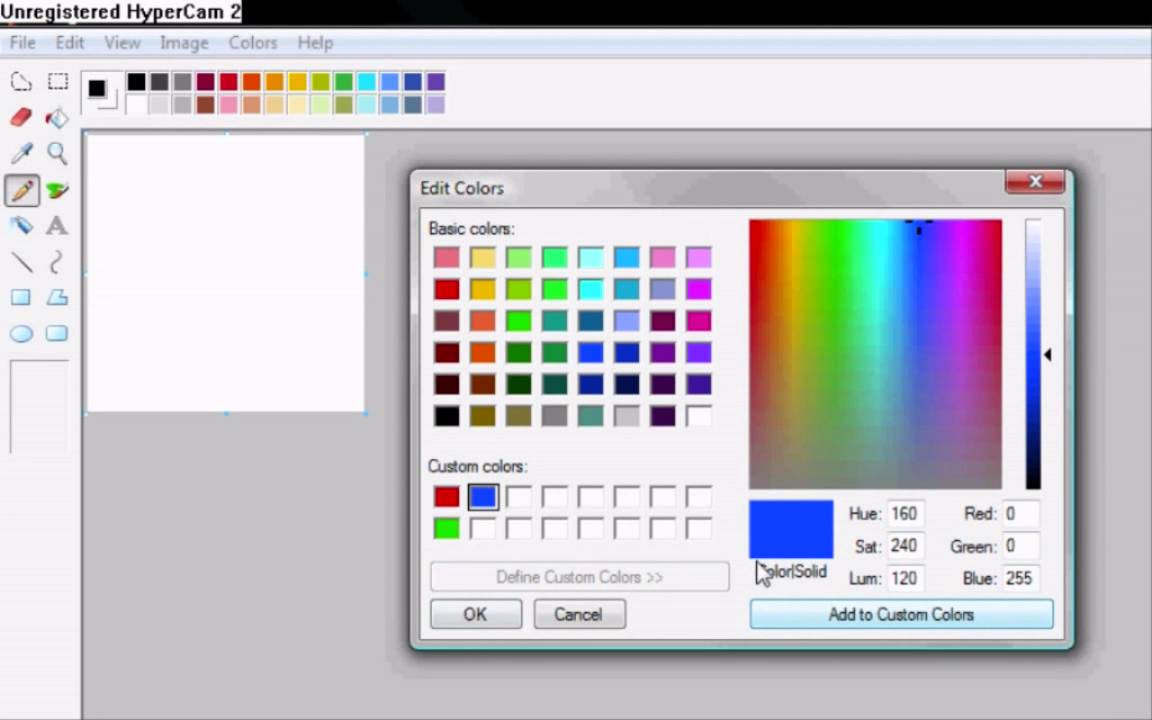Close the Edit Colors dialog
Screen dimensions: 1152x720
(1034, 181)
